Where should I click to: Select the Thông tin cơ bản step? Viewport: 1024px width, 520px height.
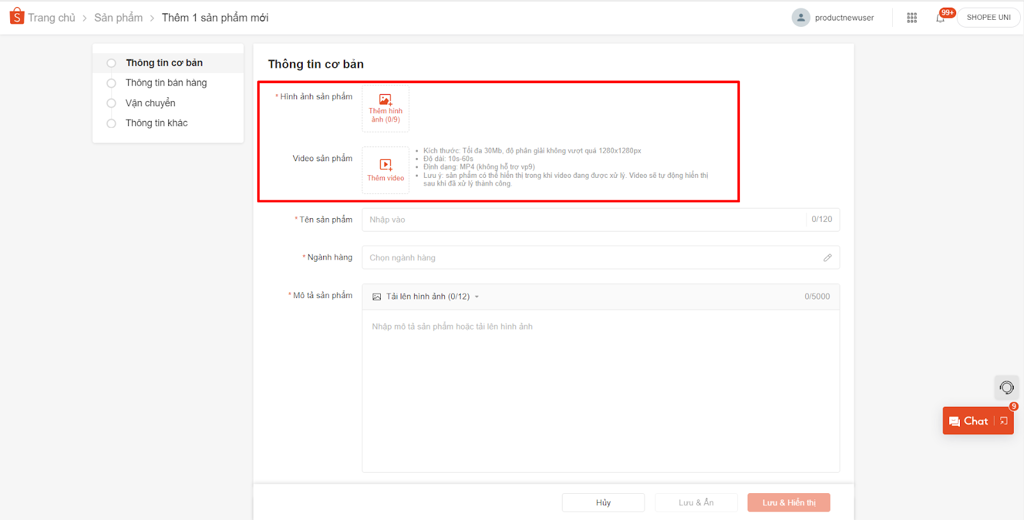coord(164,63)
